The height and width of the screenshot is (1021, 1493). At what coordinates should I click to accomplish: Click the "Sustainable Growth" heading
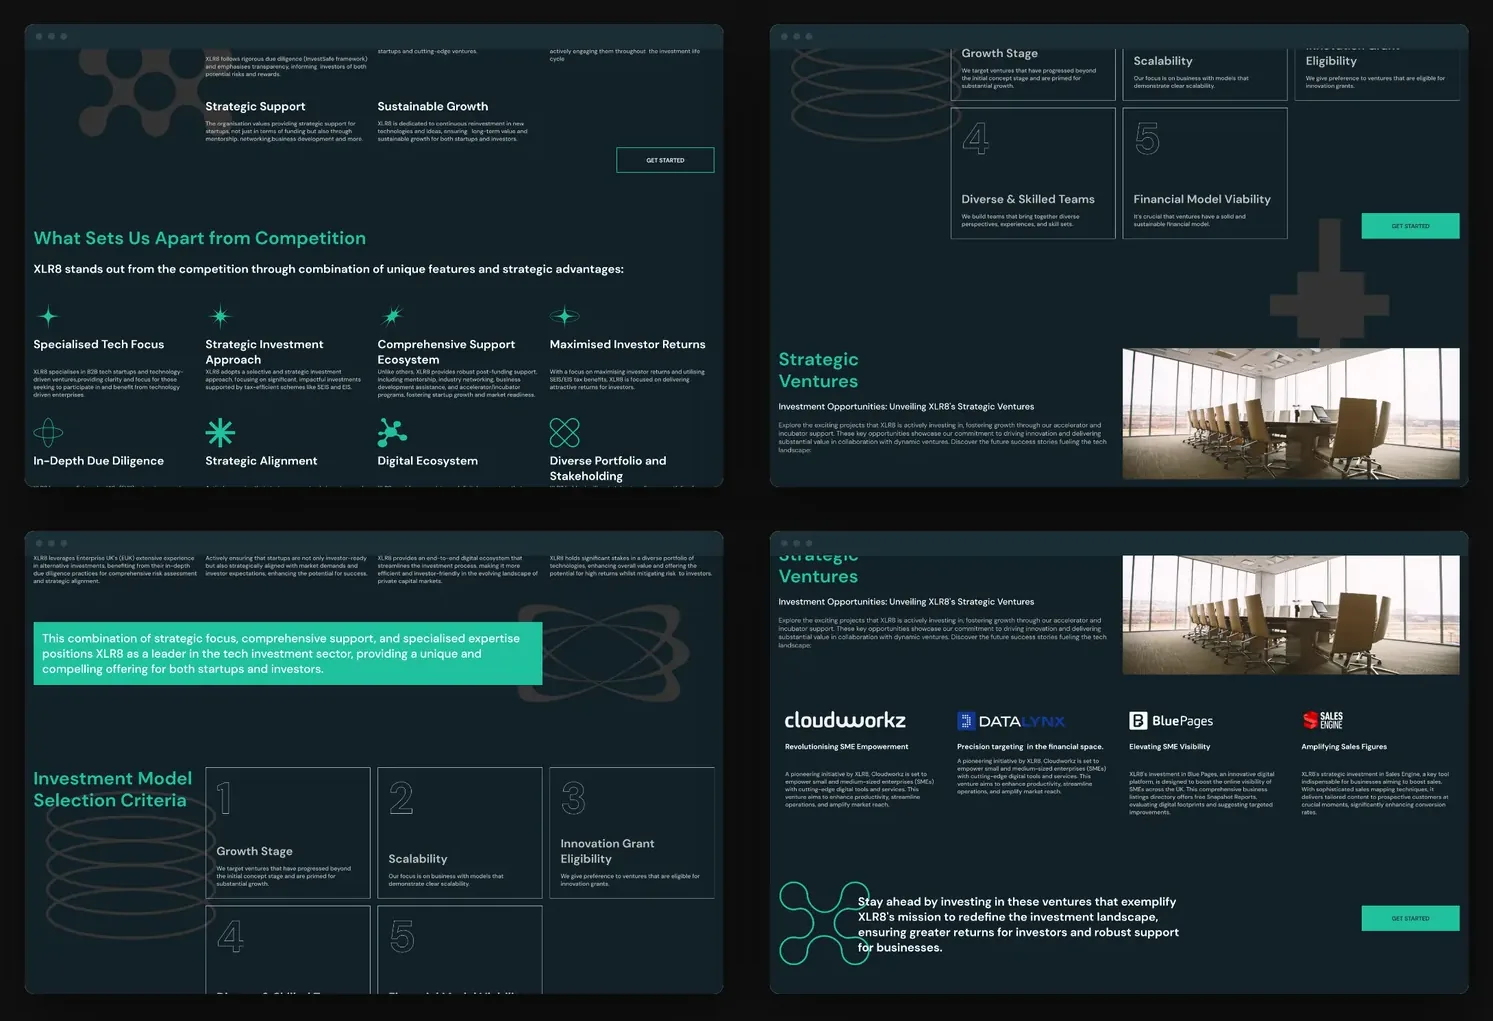pyautogui.click(x=433, y=106)
